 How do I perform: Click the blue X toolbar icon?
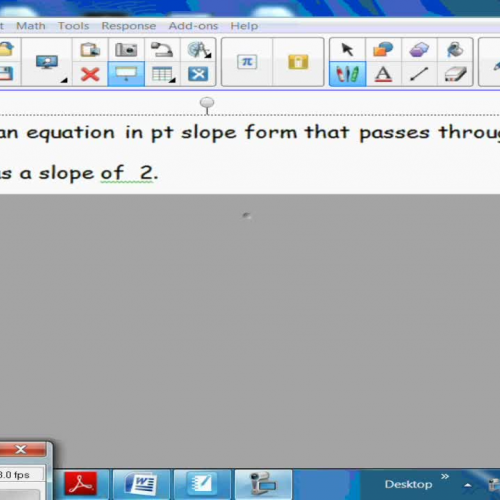pyautogui.click(x=198, y=74)
